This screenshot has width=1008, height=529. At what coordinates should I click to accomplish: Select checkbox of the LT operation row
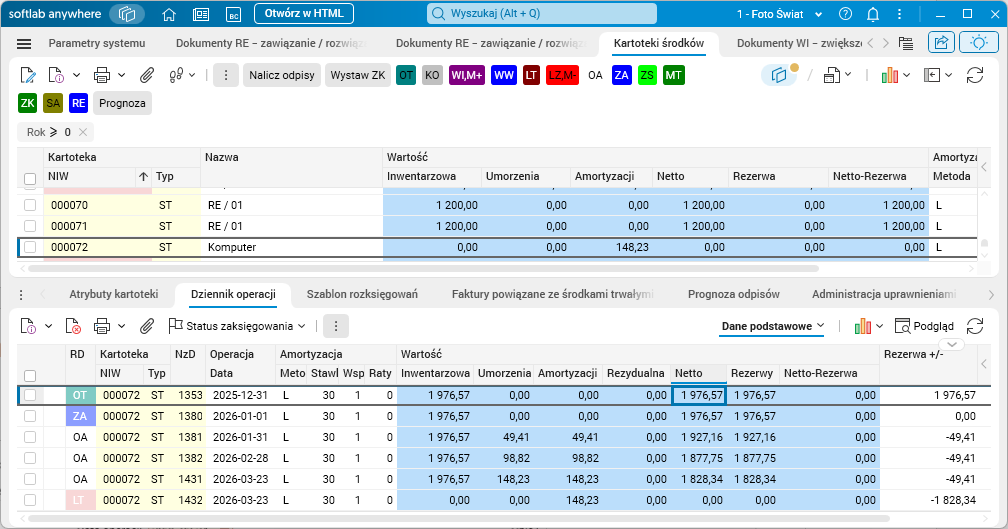pyautogui.click(x=30, y=500)
